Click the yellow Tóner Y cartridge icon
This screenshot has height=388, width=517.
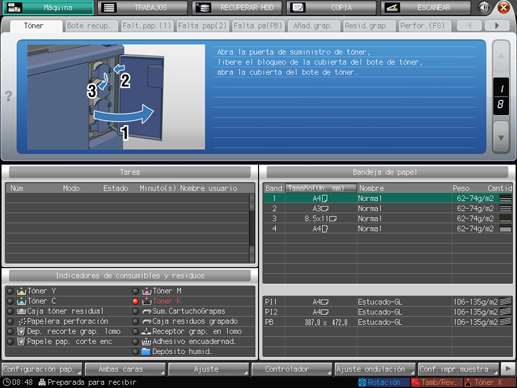click(x=21, y=291)
